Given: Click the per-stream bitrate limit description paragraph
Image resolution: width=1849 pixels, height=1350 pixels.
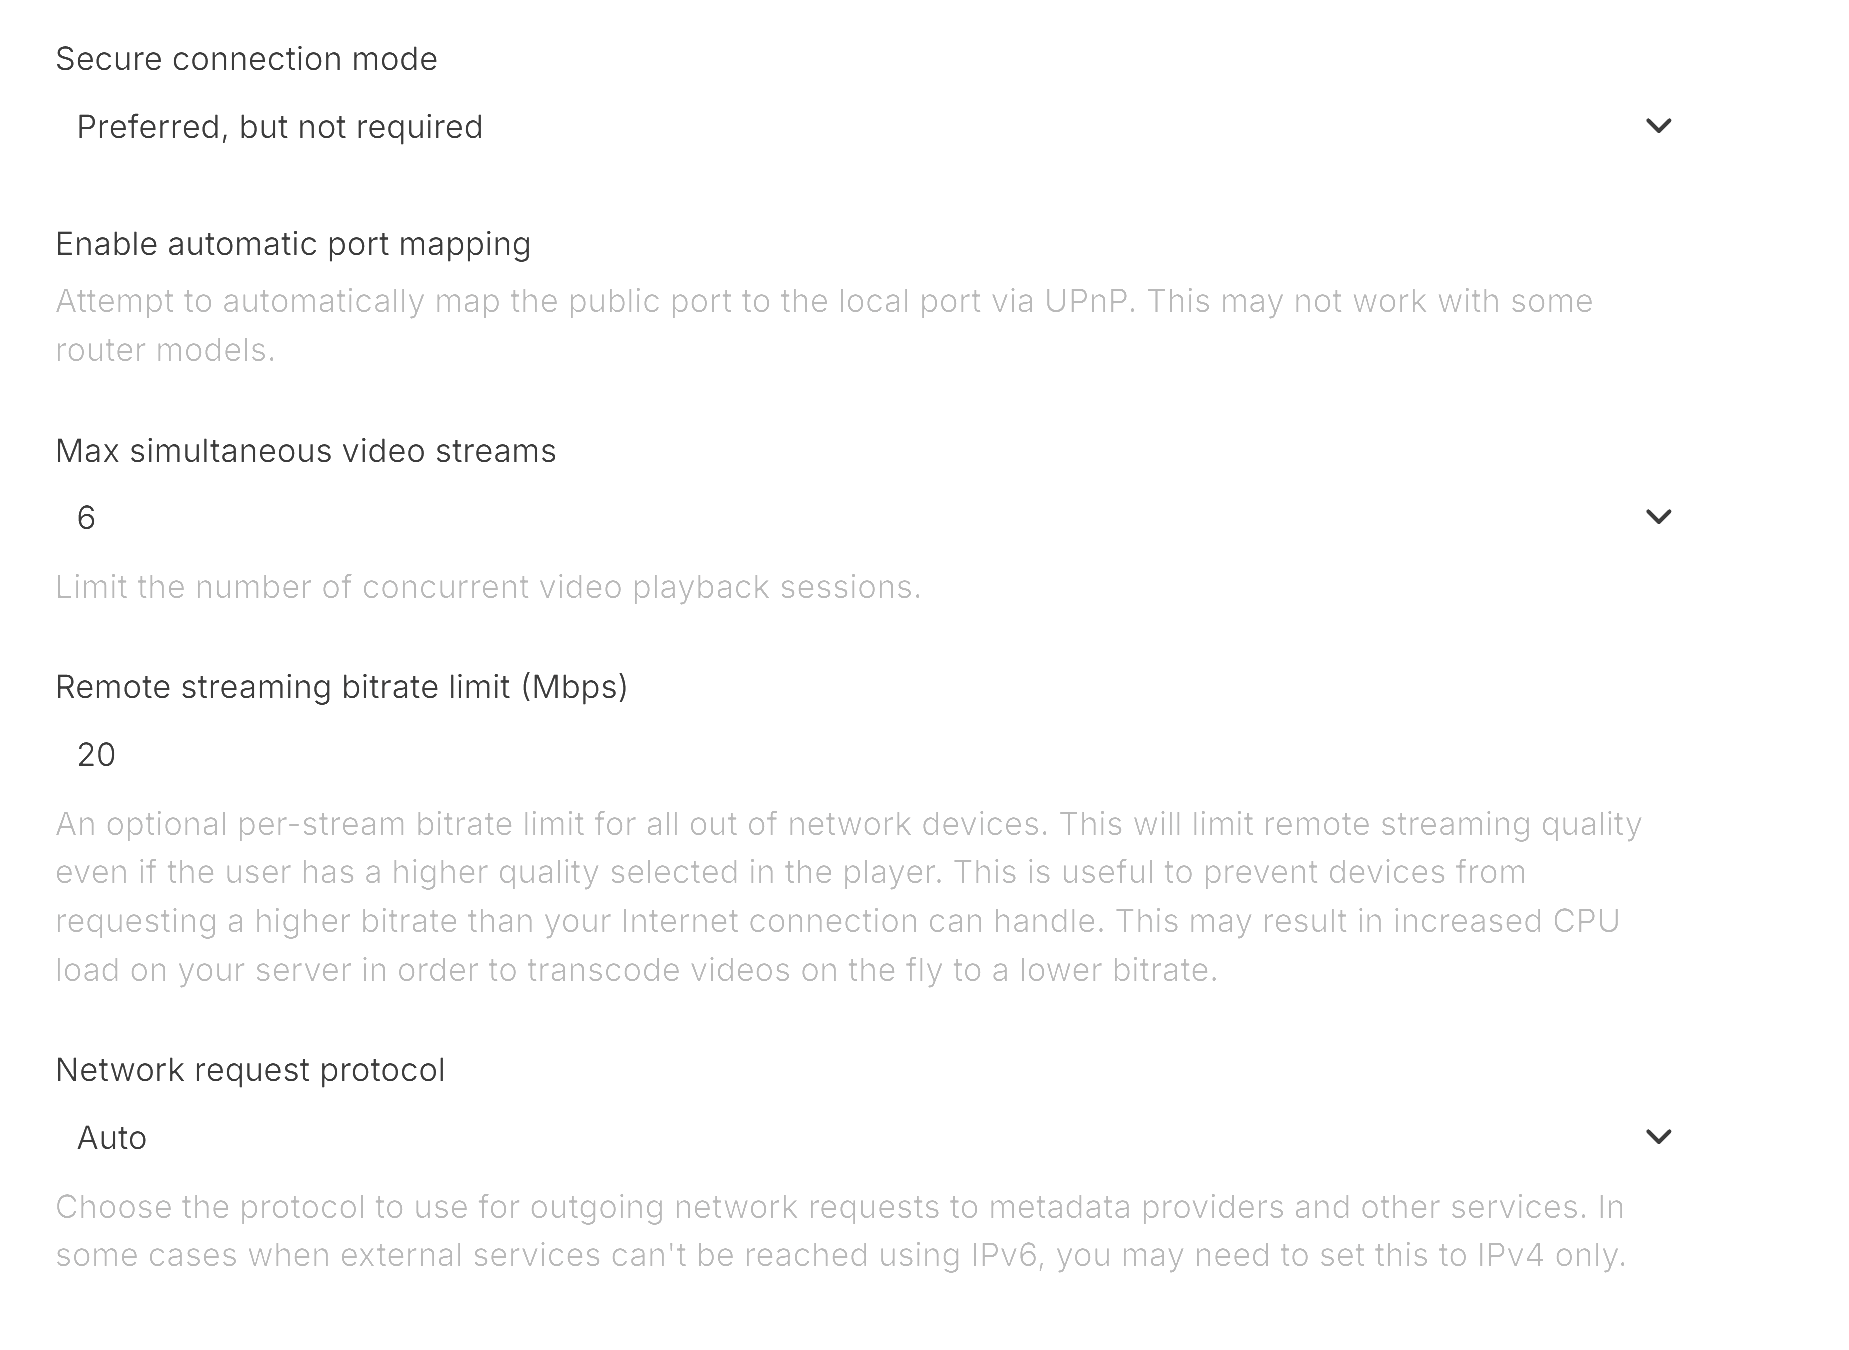Looking at the screenshot, I should pyautogui.click(x=848, y=897).
